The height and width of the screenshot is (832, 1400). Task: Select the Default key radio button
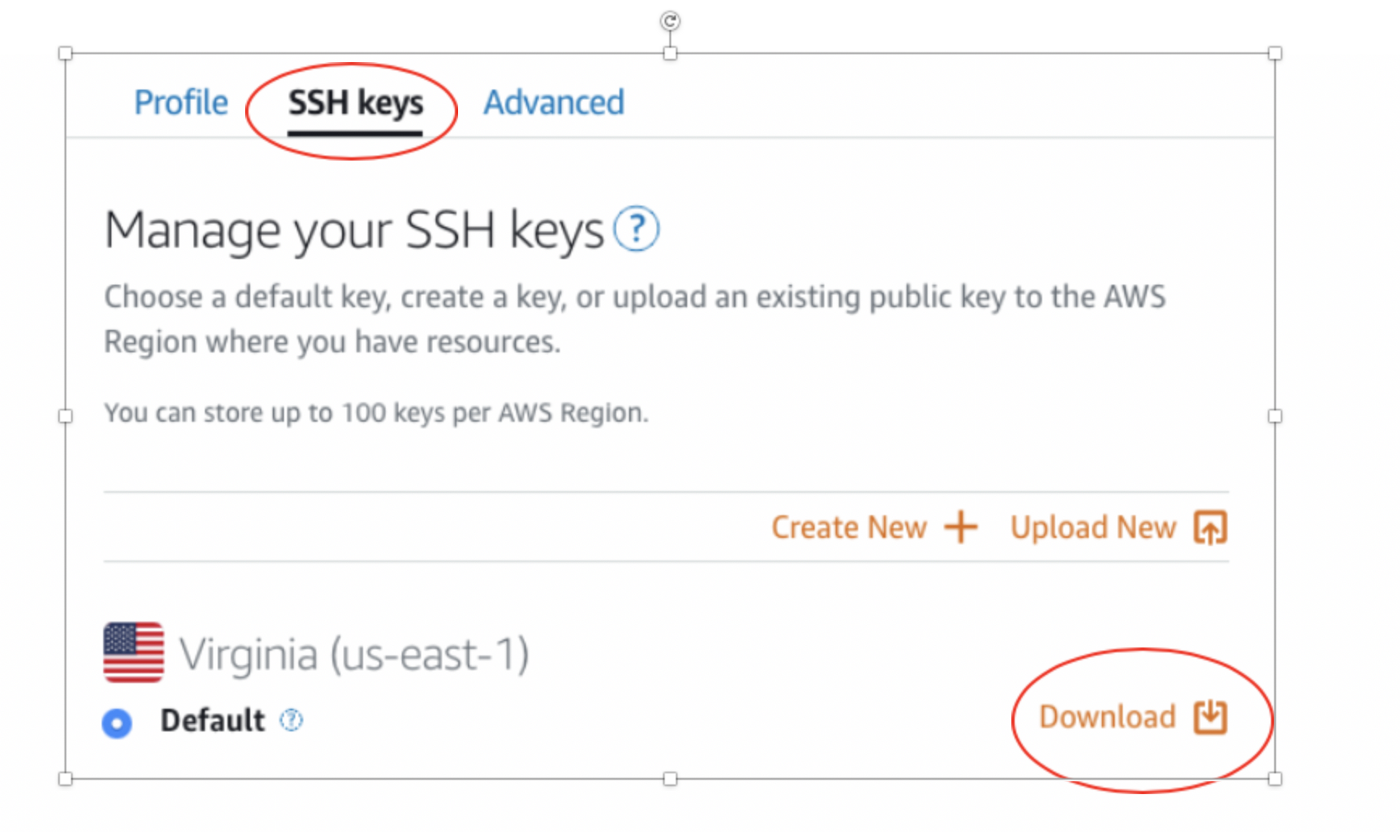coord(117,723)
